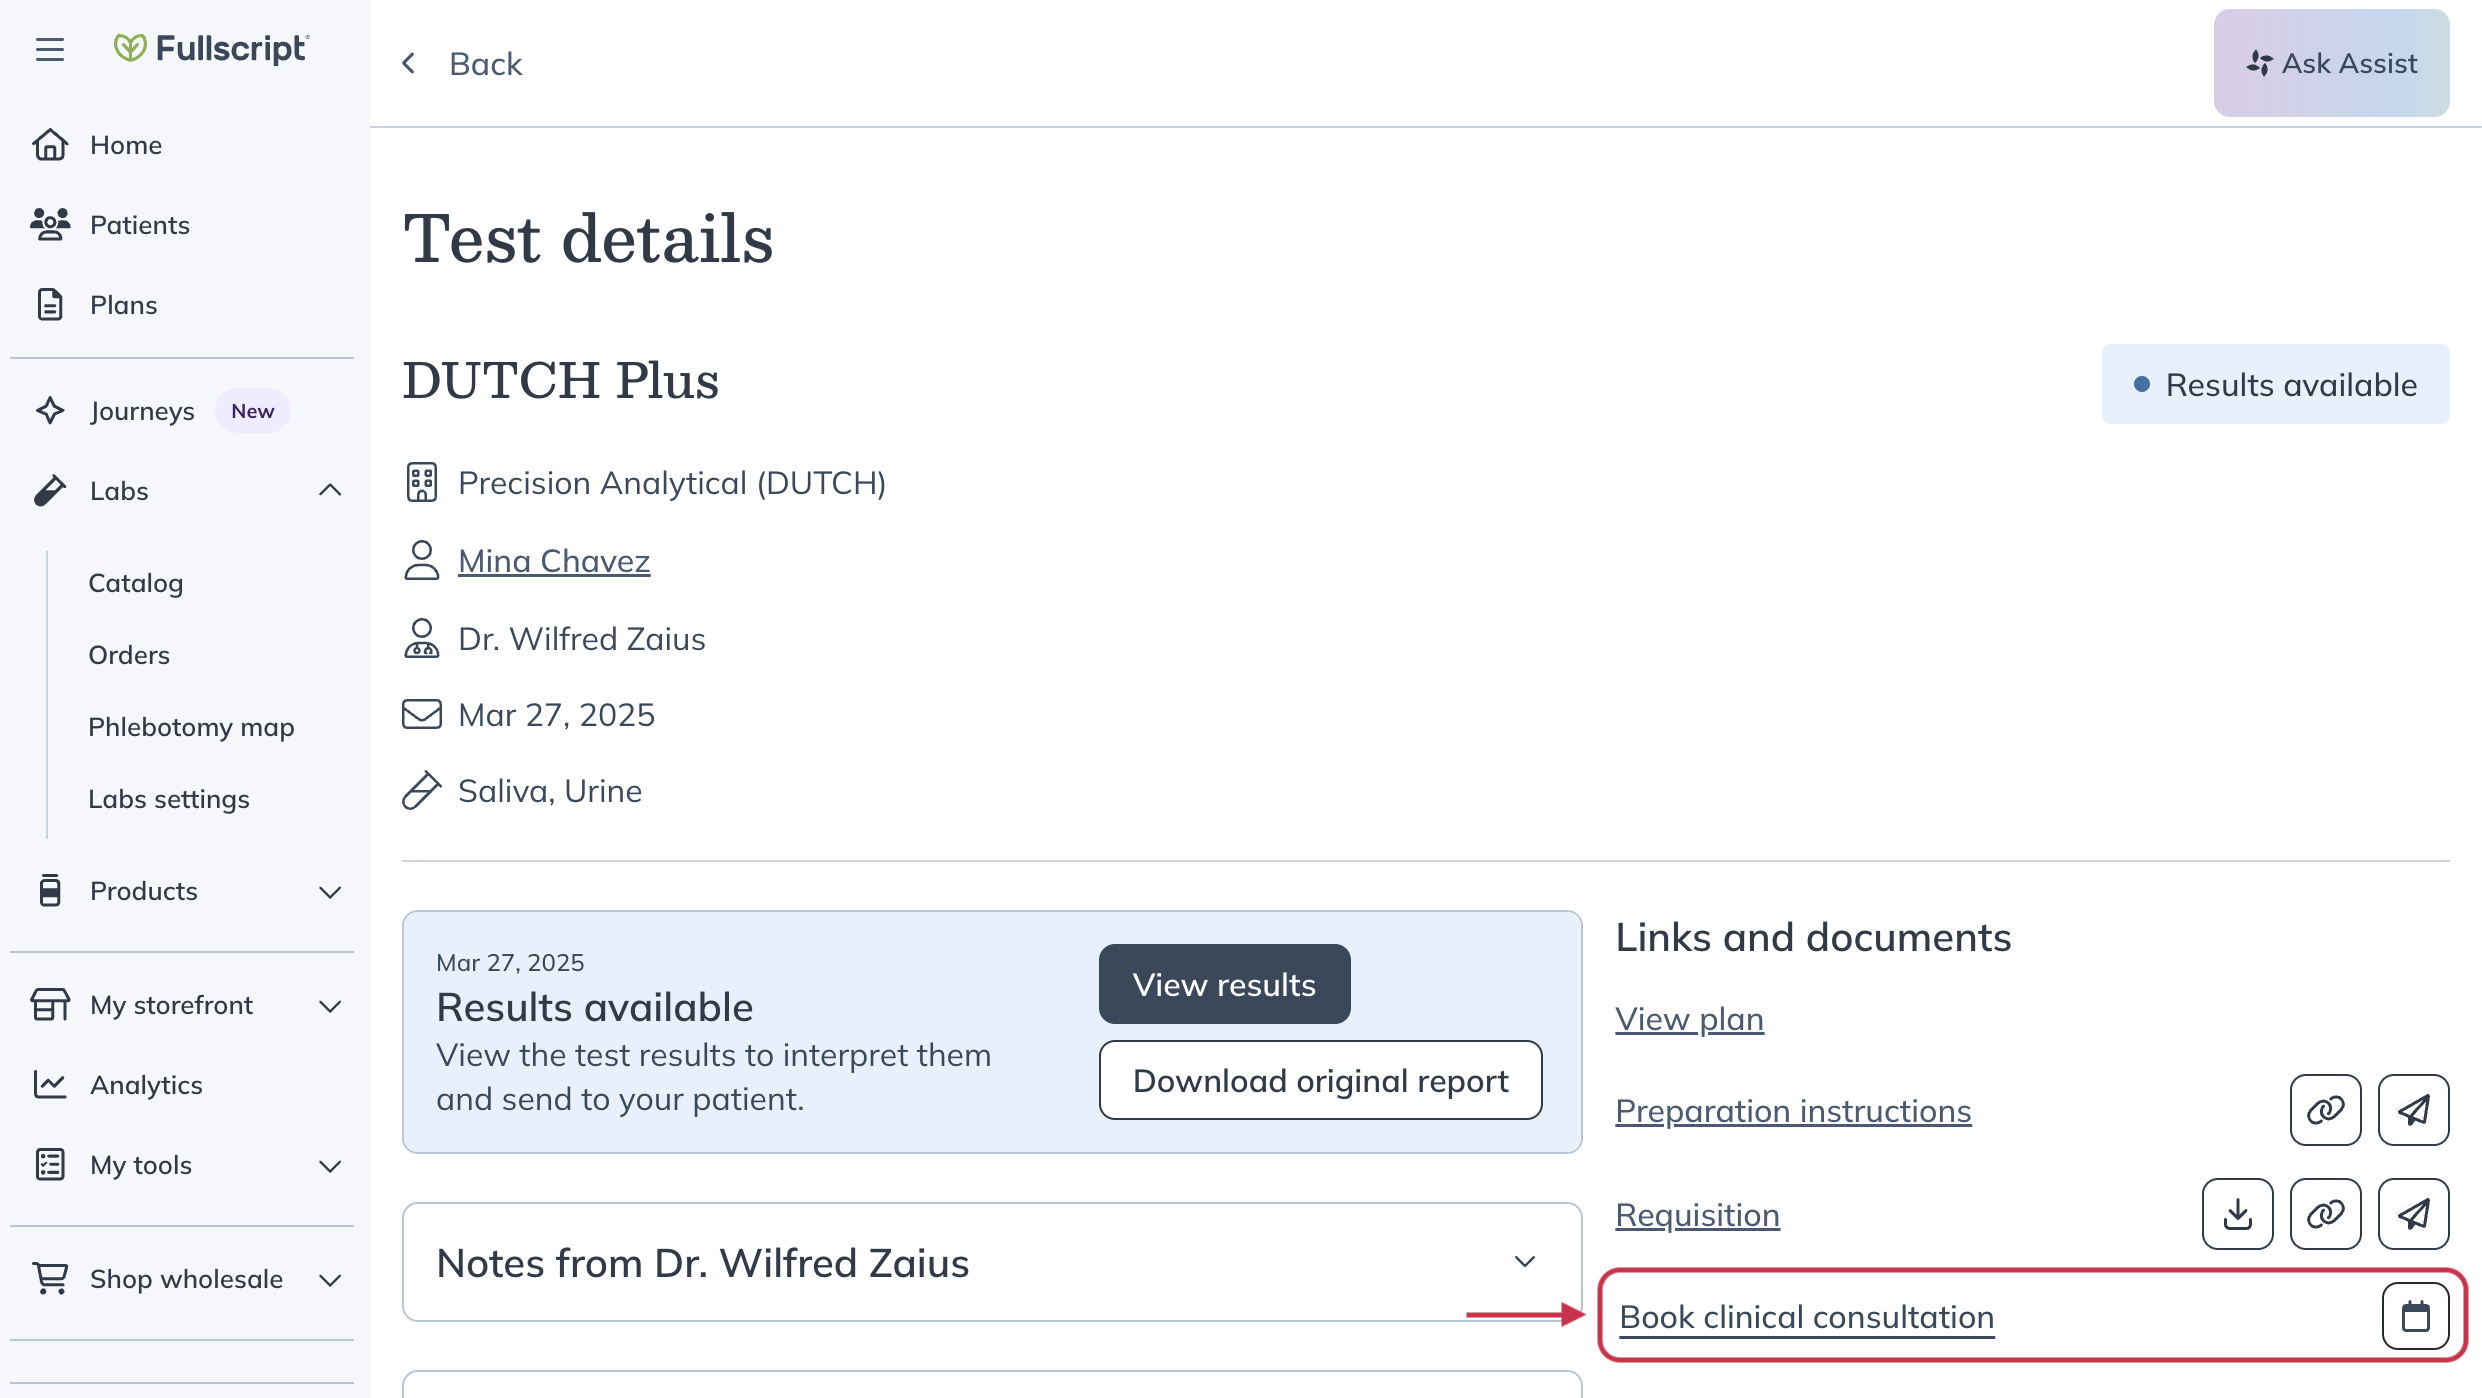Click the Home house icon
This screenshot has width=2482, height=1398.
point(50,145)
